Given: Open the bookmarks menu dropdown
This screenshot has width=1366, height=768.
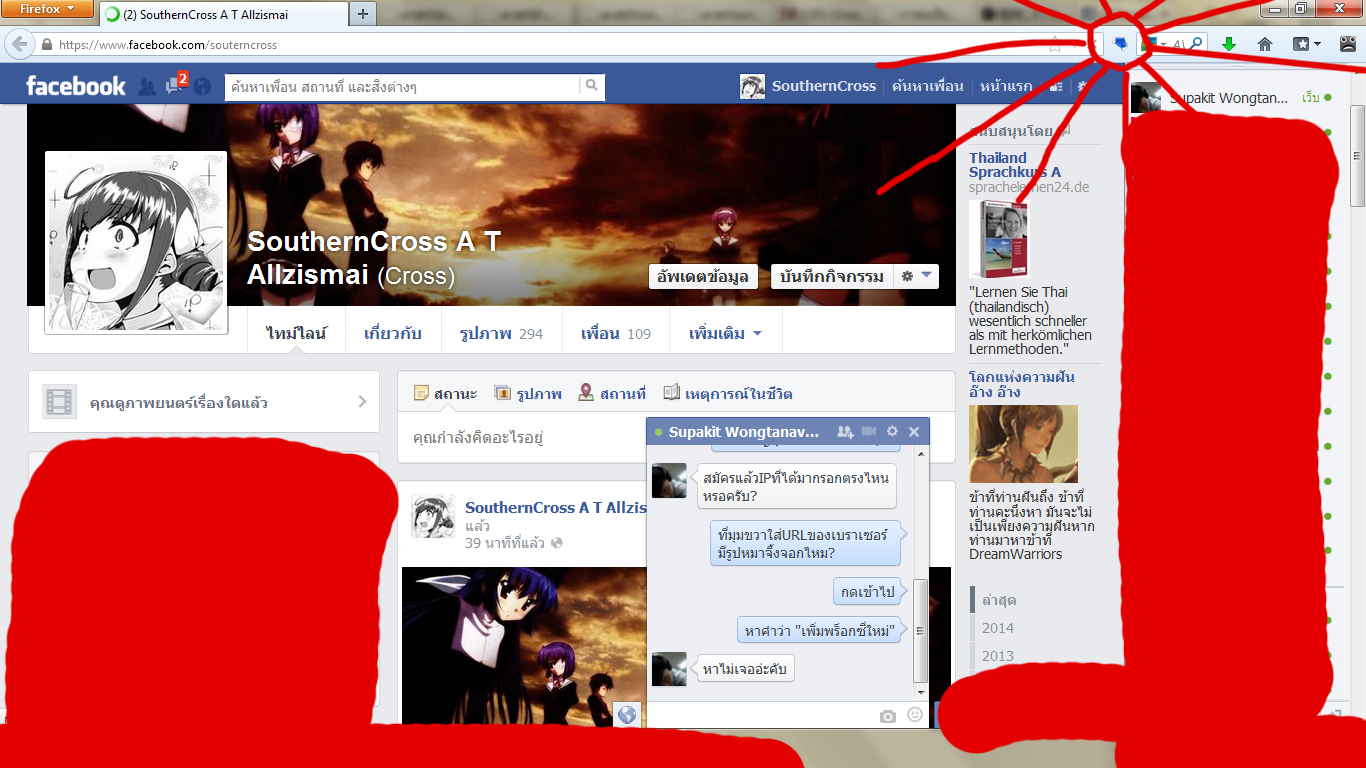Looking at the screenshot, I should [1307, 44].
